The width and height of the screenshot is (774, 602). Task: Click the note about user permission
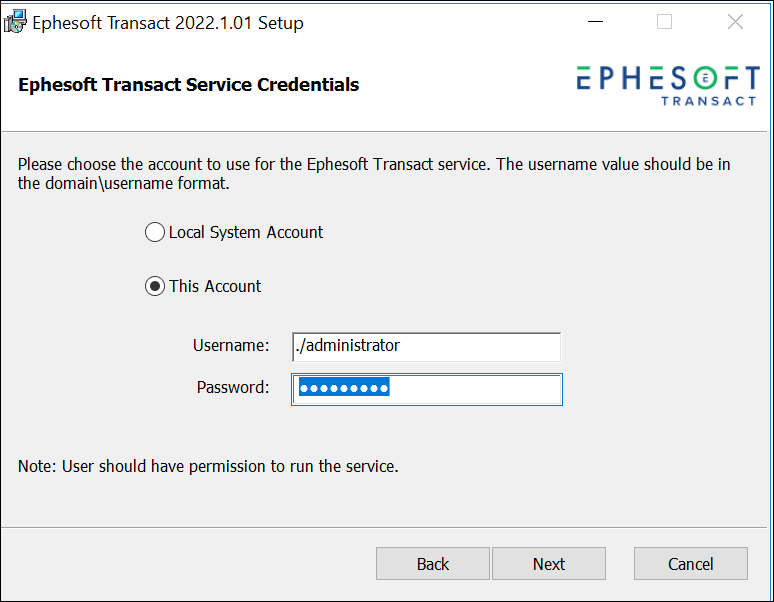point(208,466)
